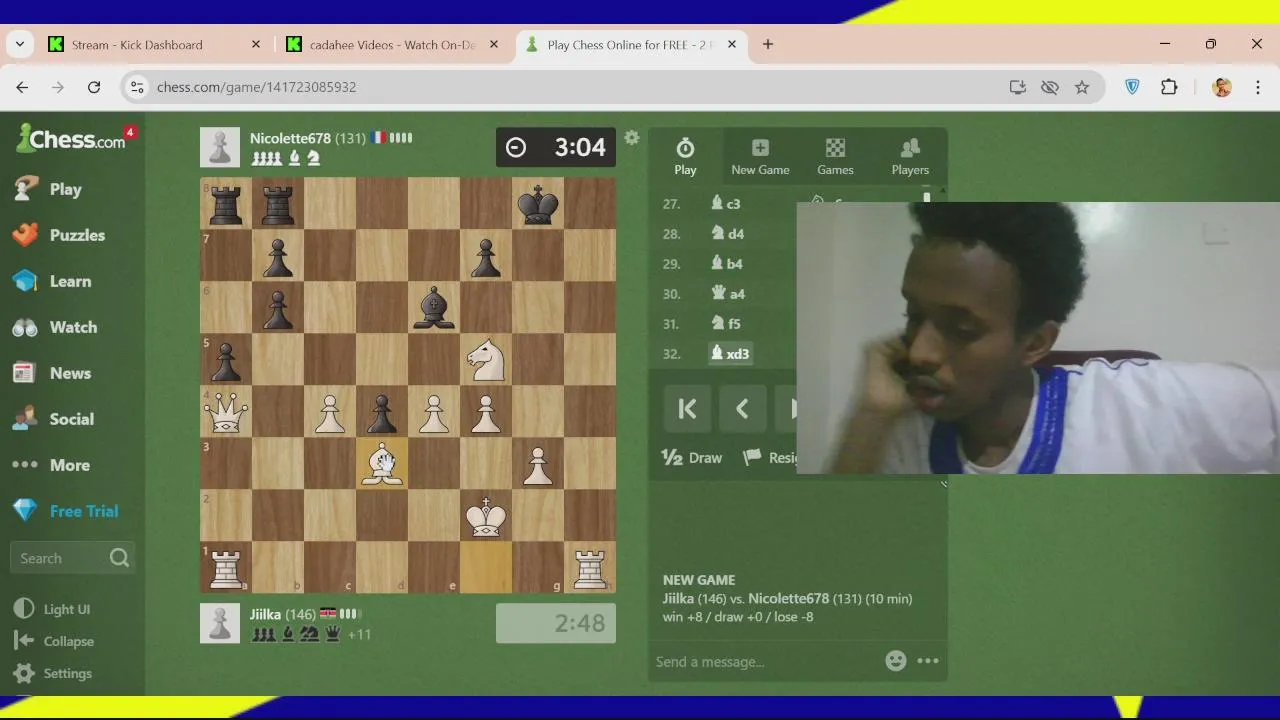1280x720 pixels.
Task: Open browser extensions puzzle icon
Action: [x=1169, y=87]
